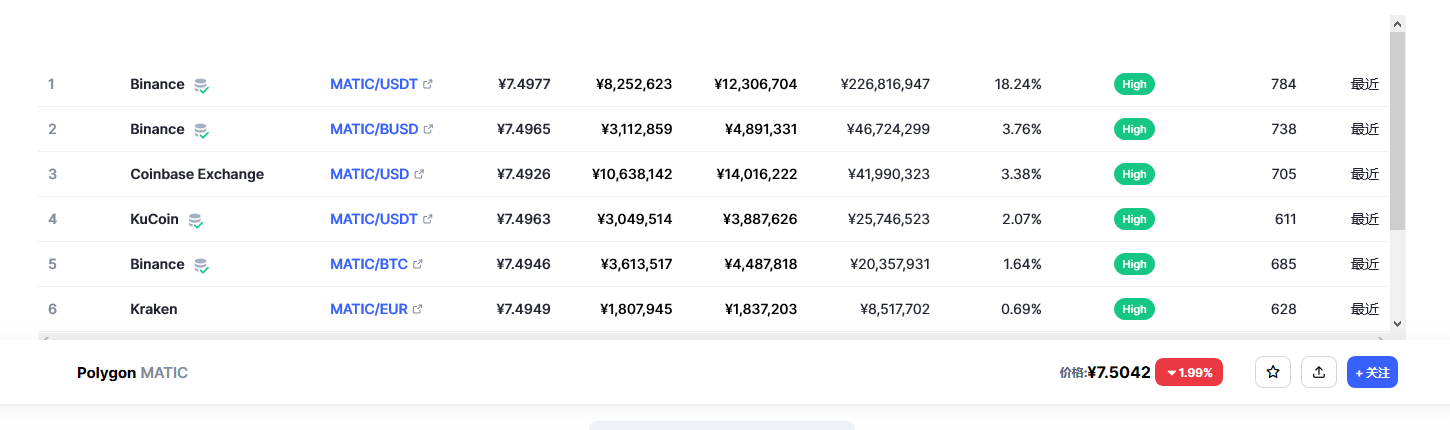Click the High liquidity badge for Kraken
Screen dimensions: 1450x430
coord(1134,309)
